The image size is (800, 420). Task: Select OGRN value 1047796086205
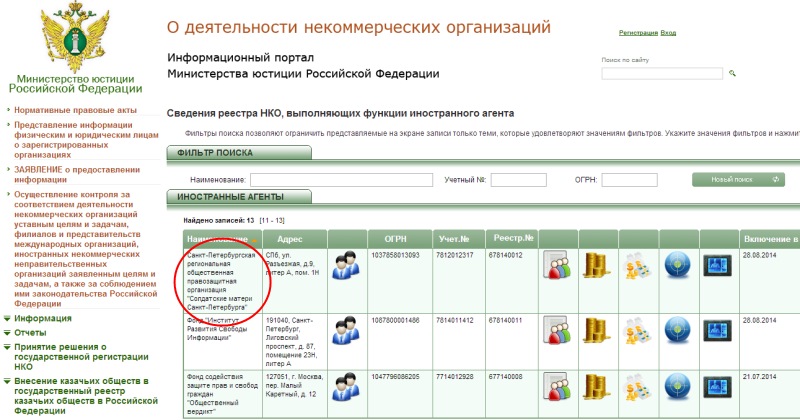pyautogui.click(x=395, y=377)
